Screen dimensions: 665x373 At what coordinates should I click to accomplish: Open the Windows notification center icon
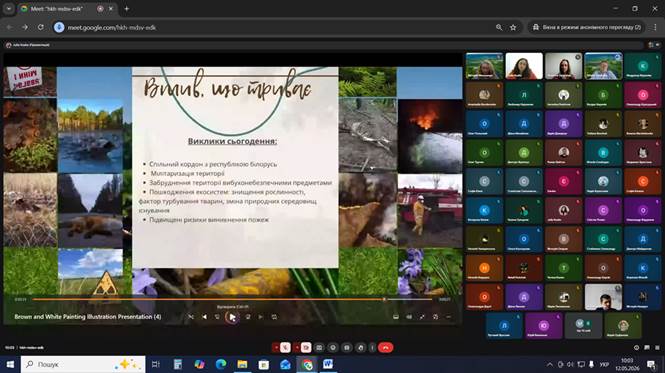[651, 365]
